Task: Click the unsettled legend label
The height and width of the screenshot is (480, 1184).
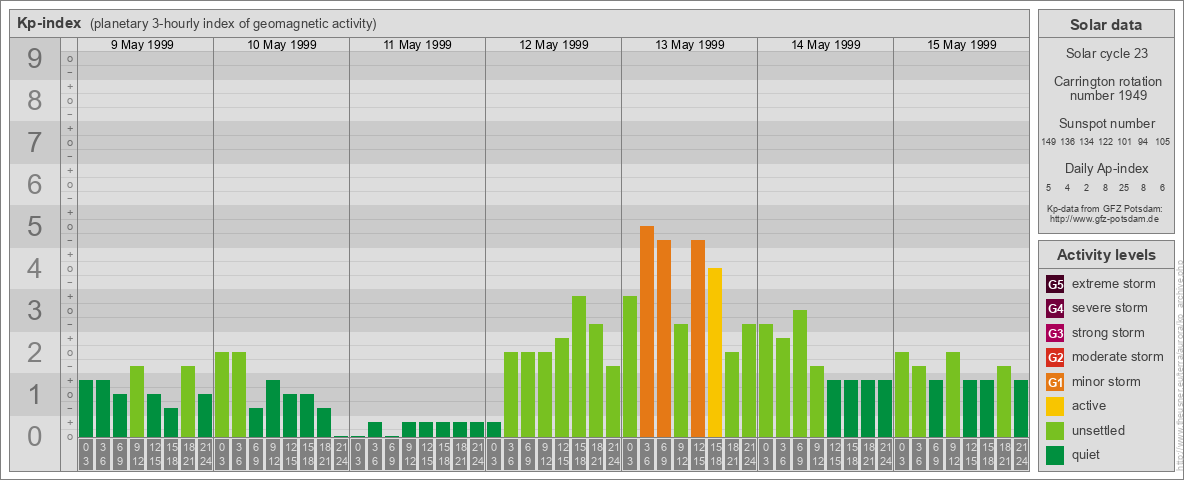Action: (1098, 430)
